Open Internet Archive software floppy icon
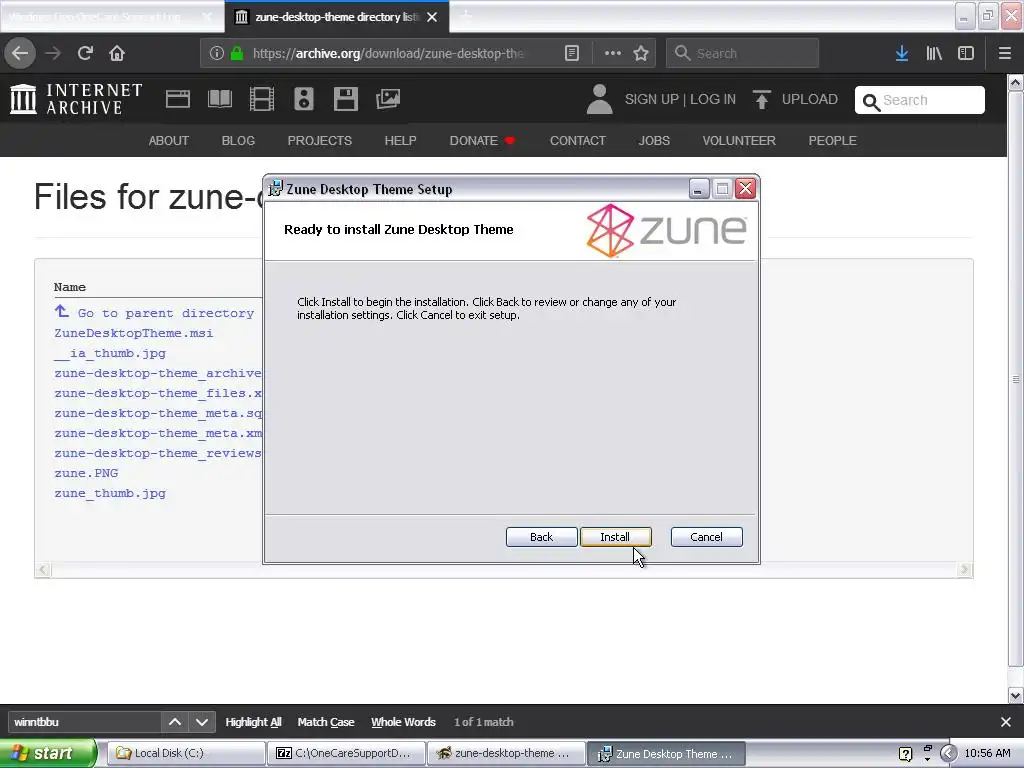This screenshot has height=768, width=1024. (345, 99)
